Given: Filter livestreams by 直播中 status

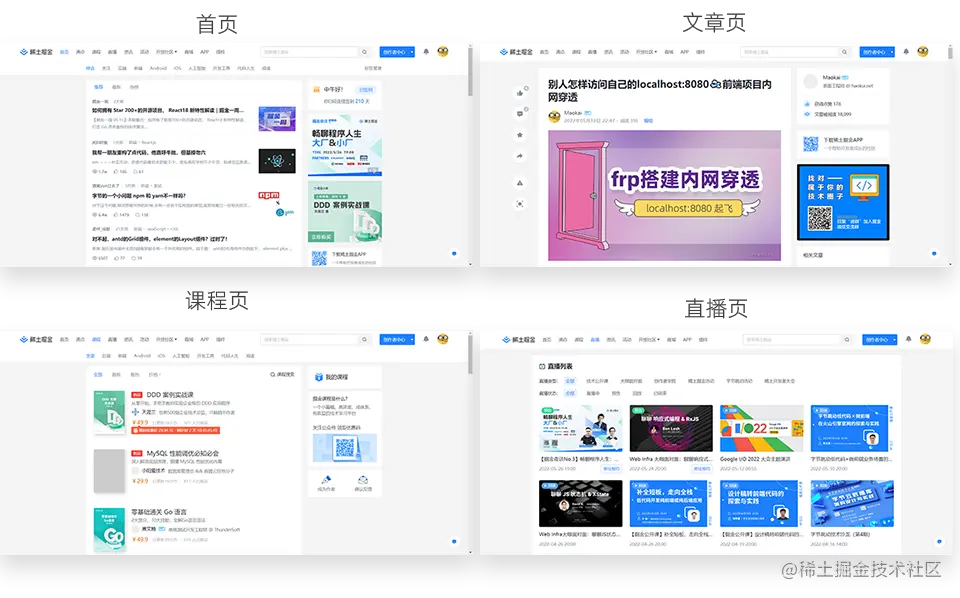Looking at the screenshot, I should (592, 394).
